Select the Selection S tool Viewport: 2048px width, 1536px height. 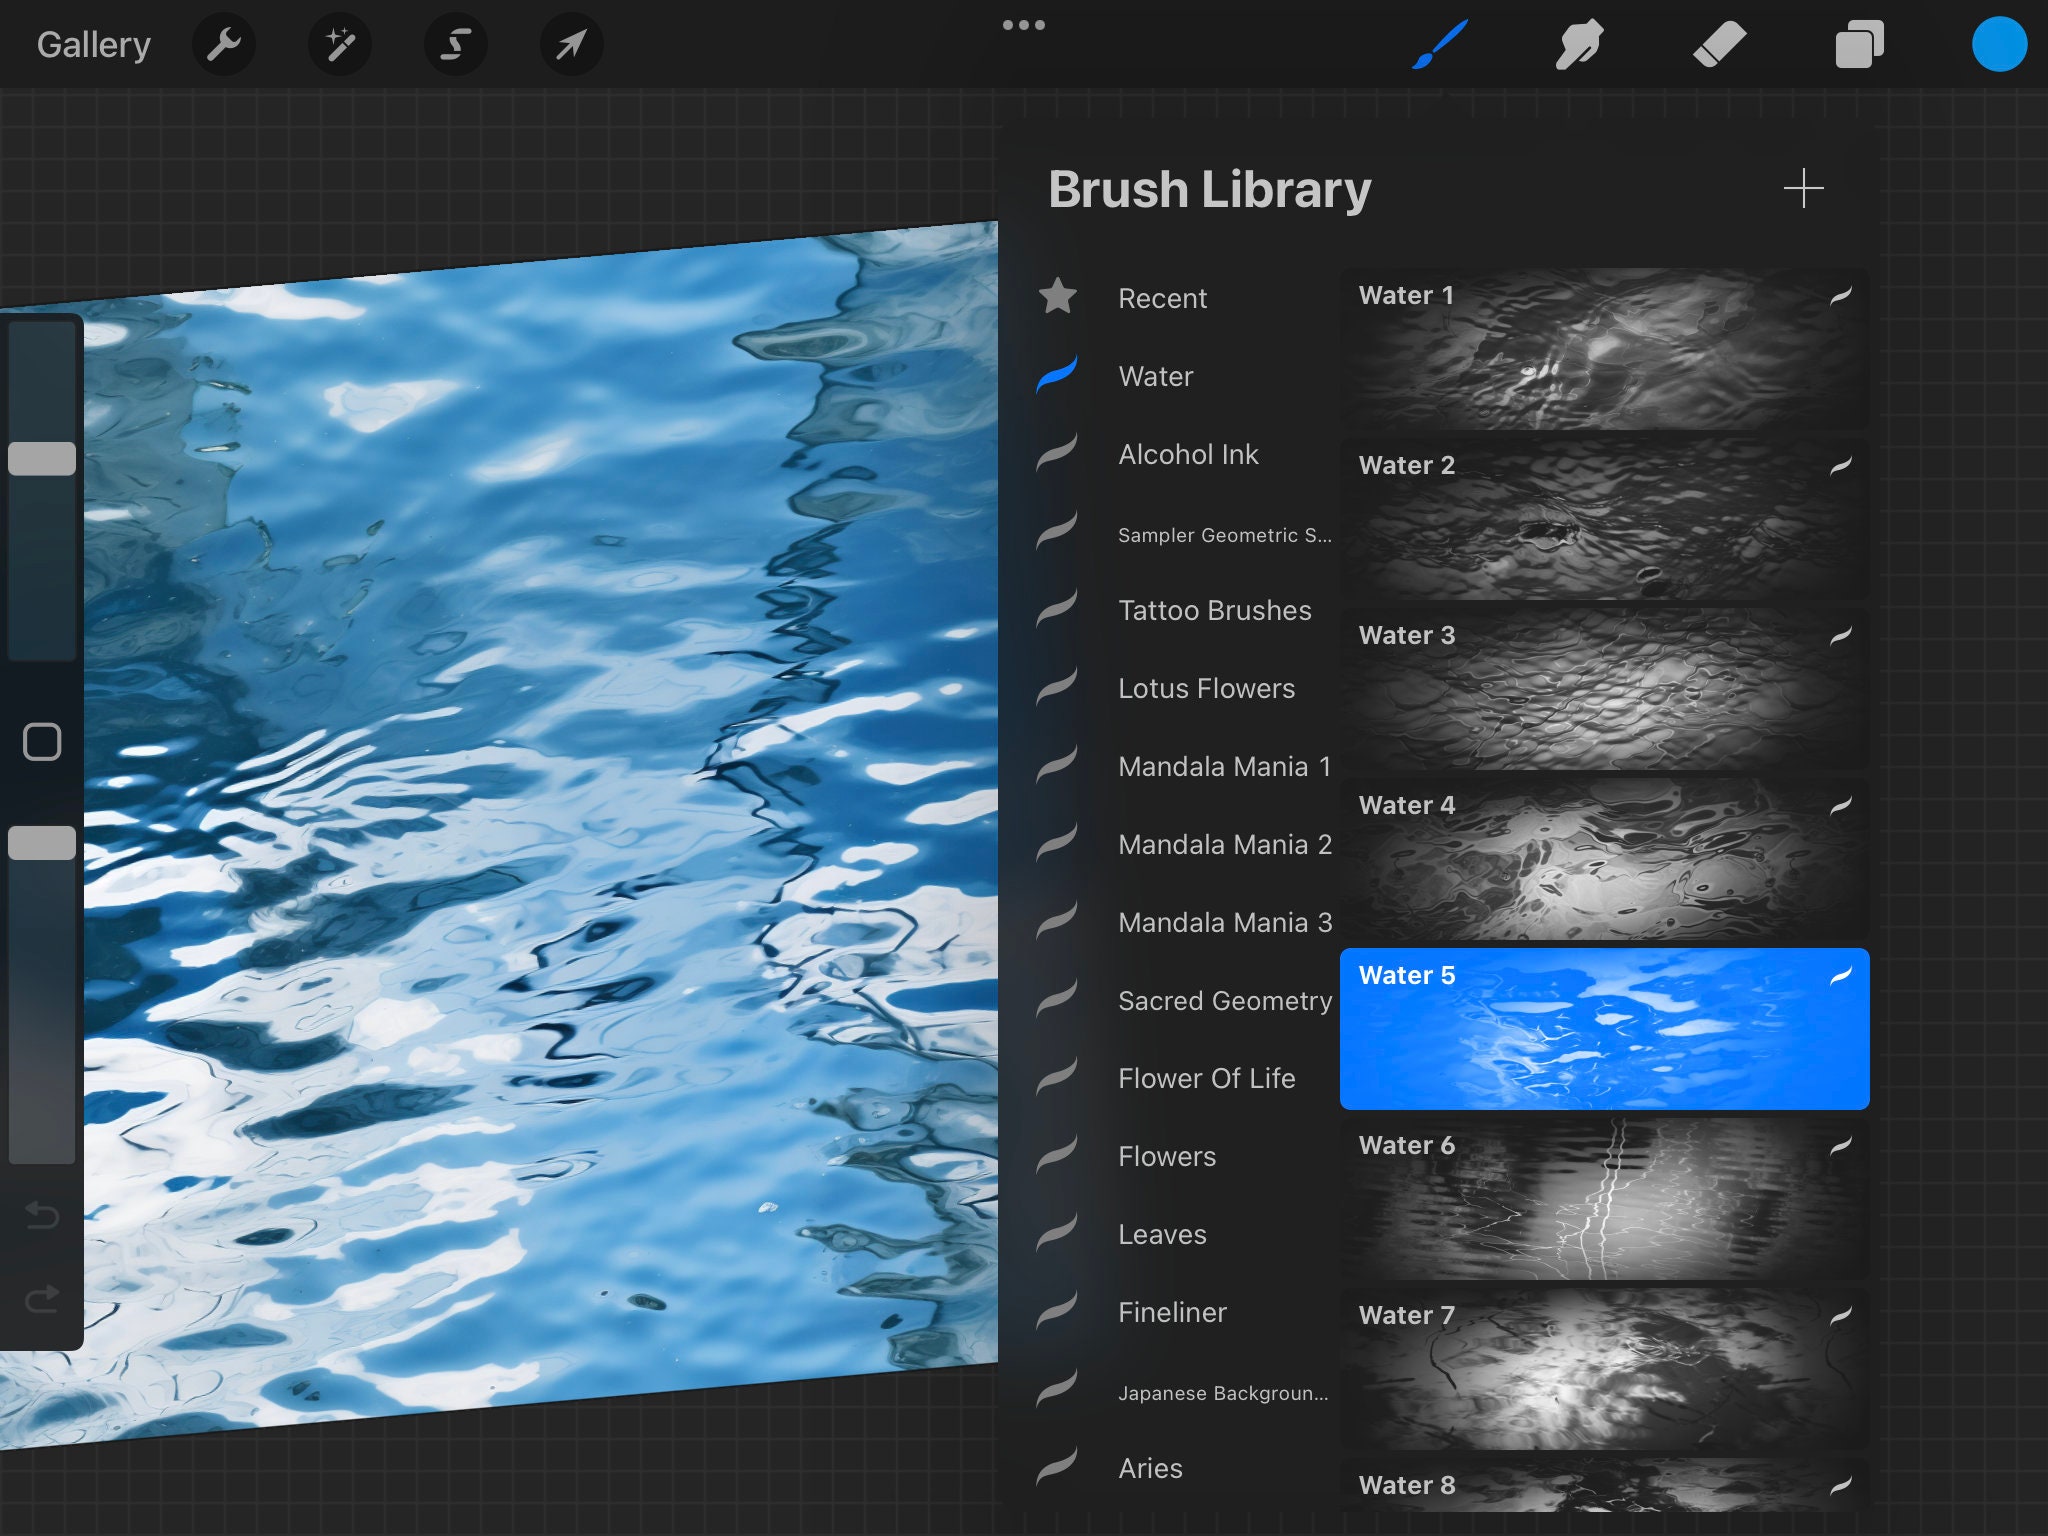click(x=456, y=44)
